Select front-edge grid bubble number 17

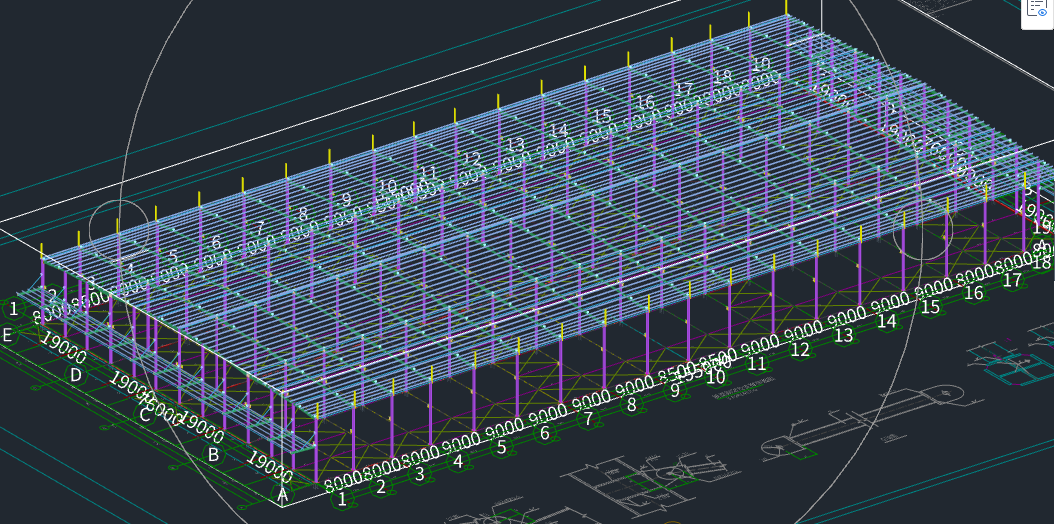coord(1012,280)
